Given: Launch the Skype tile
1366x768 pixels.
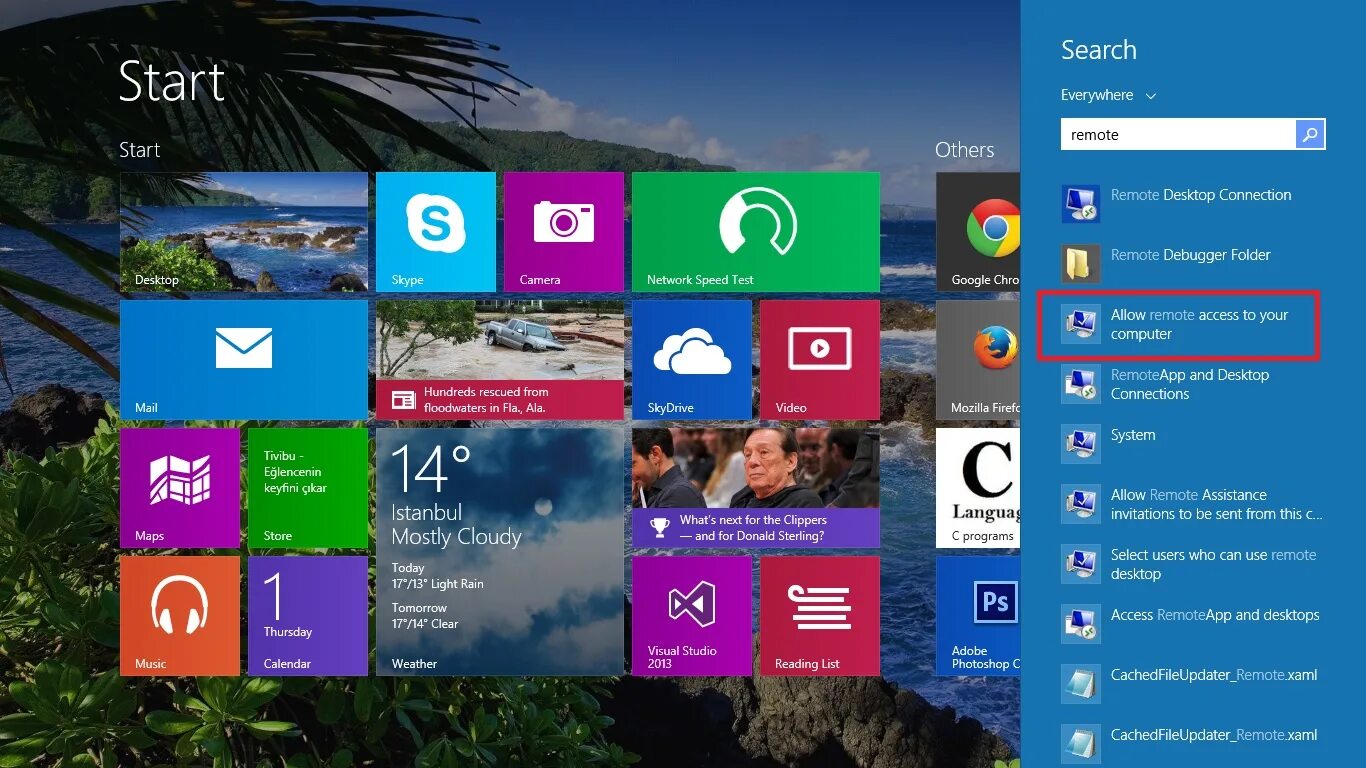Looking at the screenshot, I should 436,232.
